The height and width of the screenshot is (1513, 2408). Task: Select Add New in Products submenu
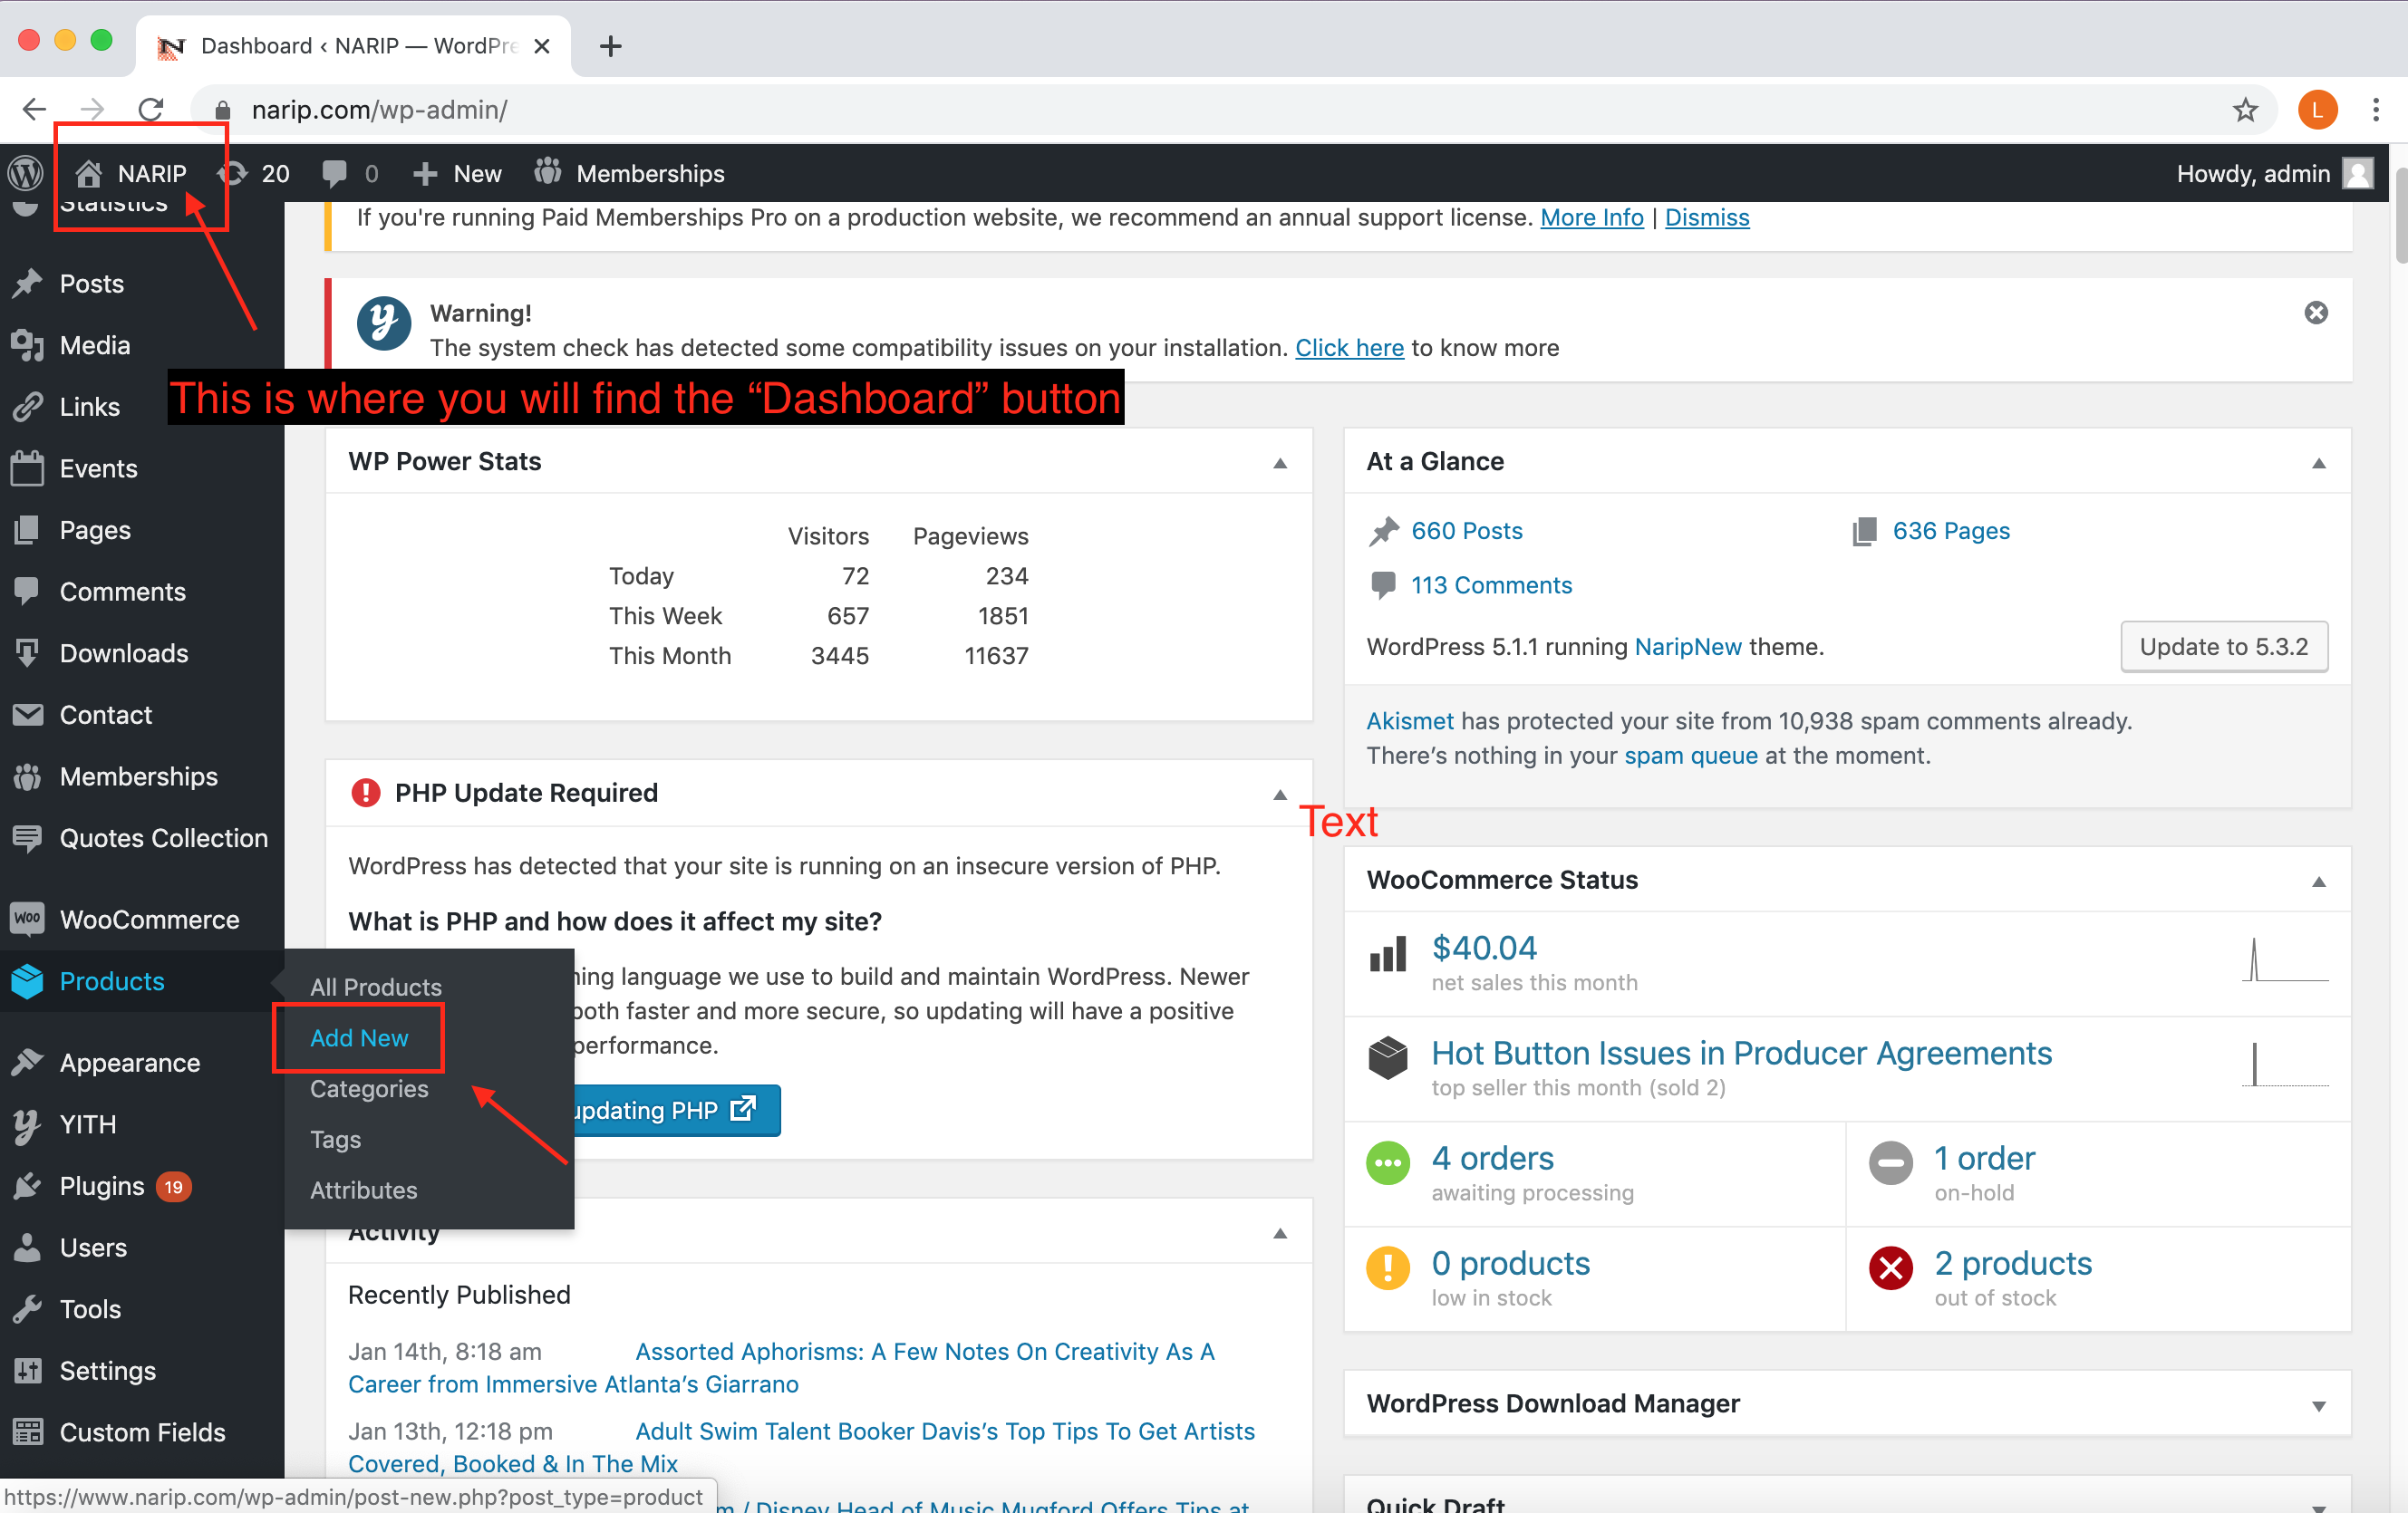coord(358,1038)
